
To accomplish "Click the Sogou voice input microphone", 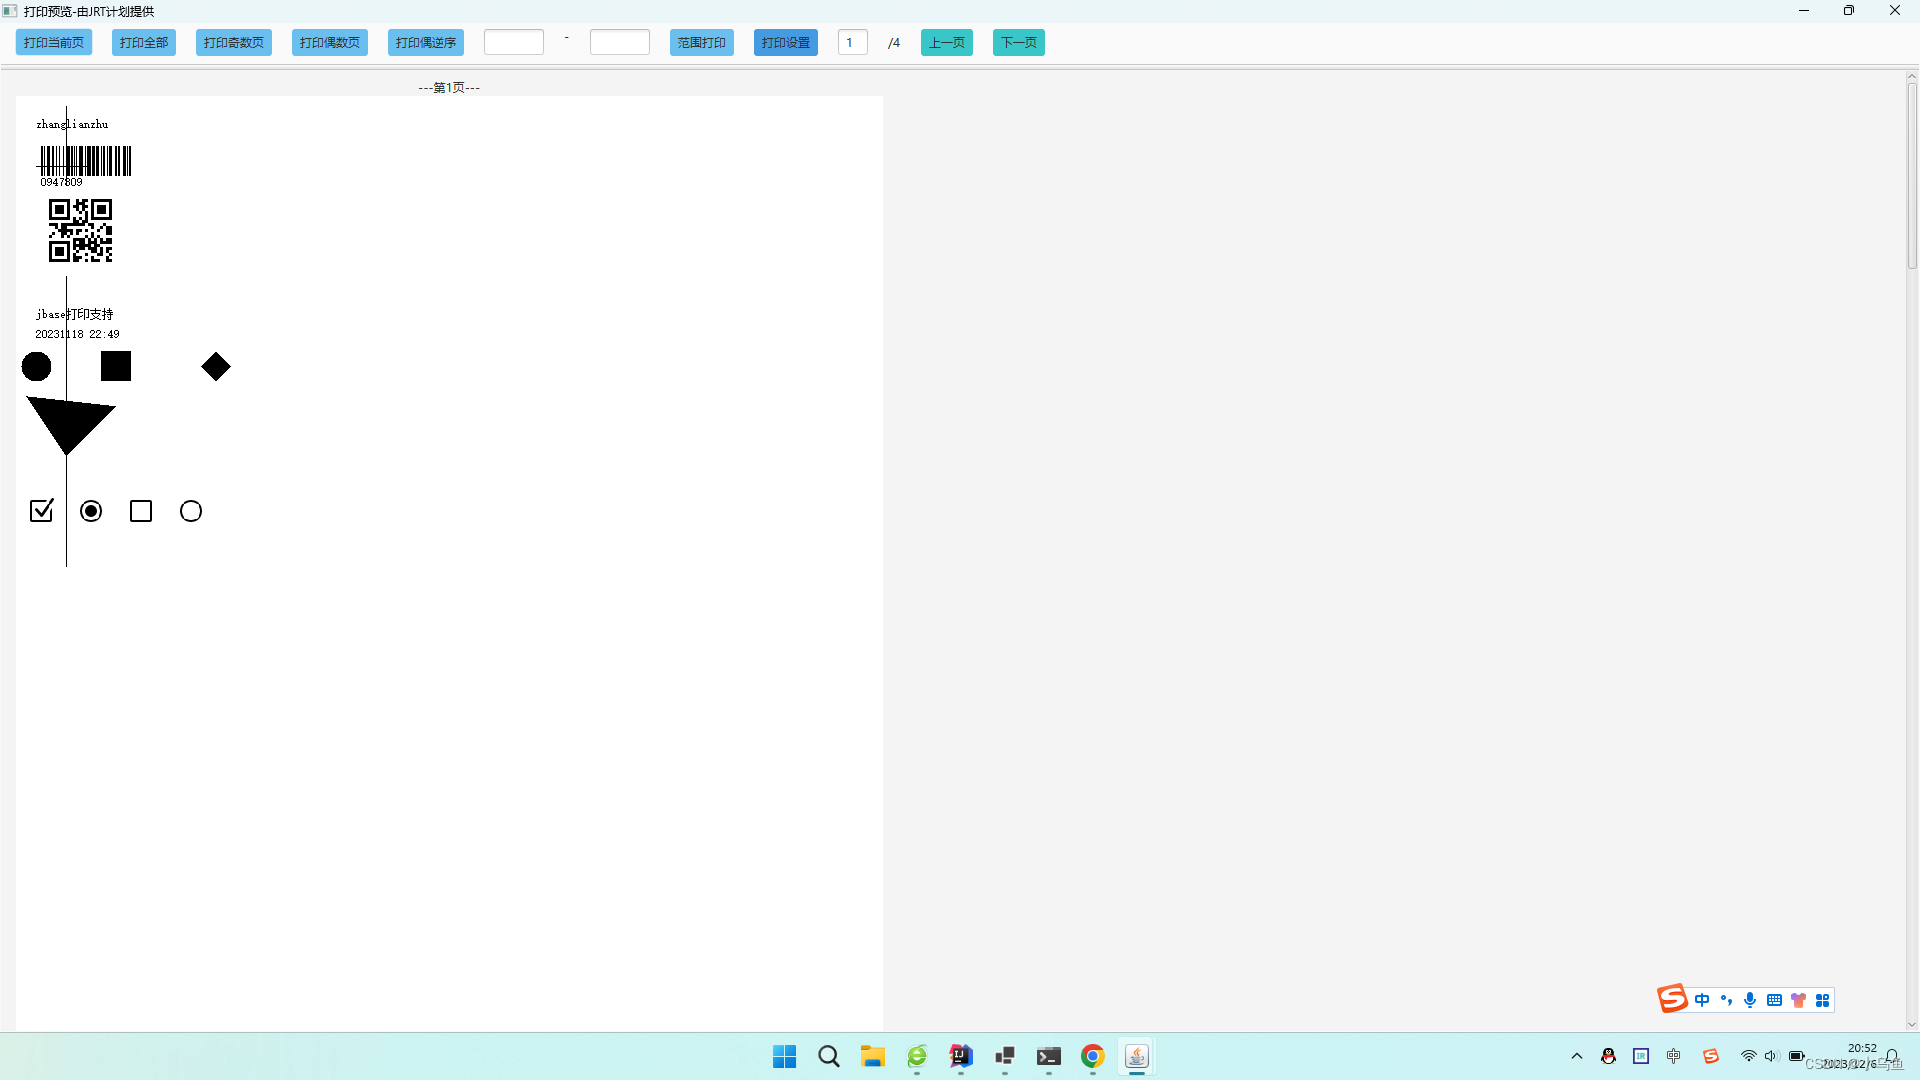I will click(x=1750, y=1000).
